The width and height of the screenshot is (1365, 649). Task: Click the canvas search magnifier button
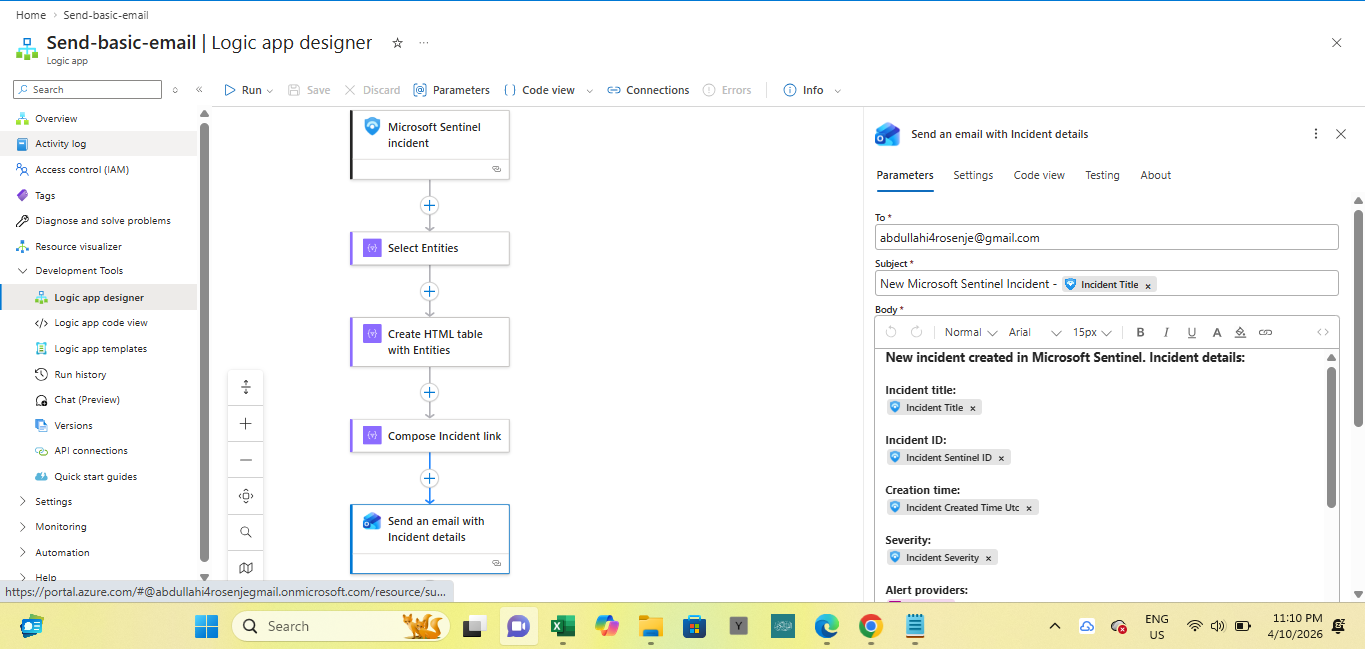click(246, 532)
